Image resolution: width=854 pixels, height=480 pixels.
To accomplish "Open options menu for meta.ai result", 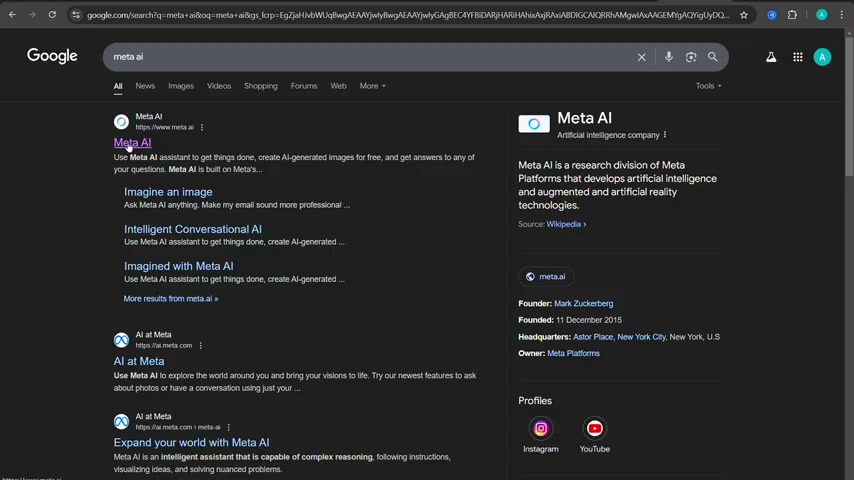I will point(202,127).
